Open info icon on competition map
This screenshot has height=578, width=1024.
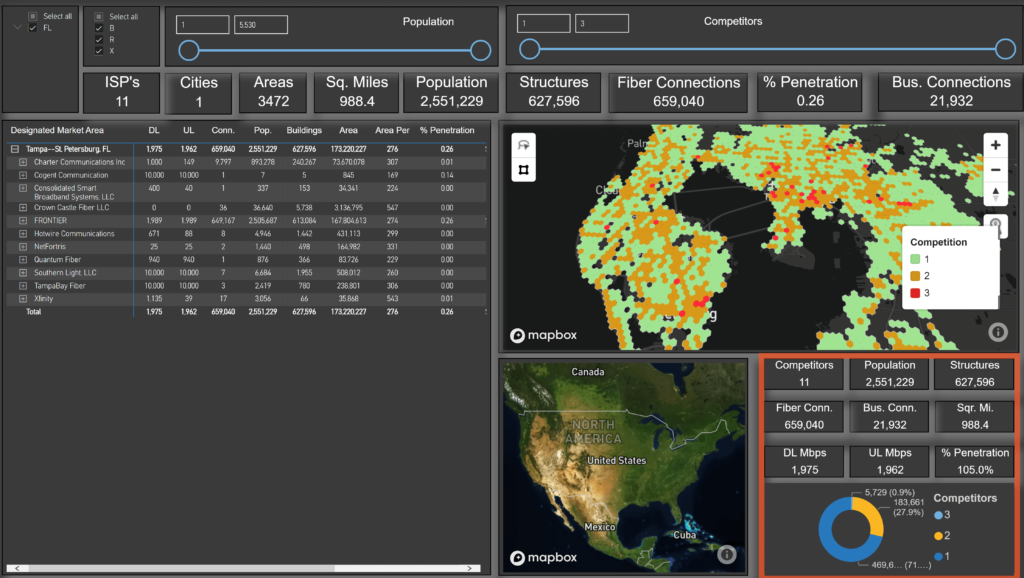pyautogui.click(x=998, y=332)
